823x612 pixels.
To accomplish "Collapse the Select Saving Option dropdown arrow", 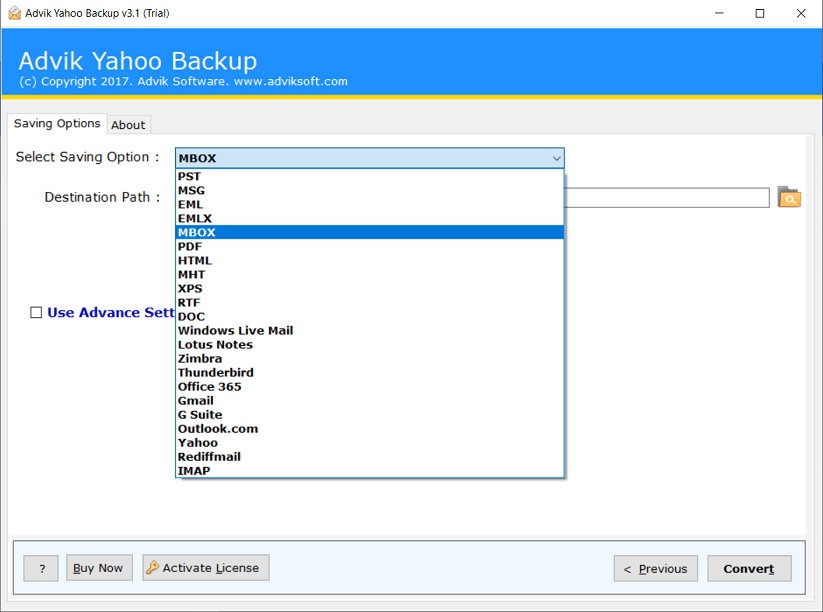I will pyautogui.click(x=556, y=158).
